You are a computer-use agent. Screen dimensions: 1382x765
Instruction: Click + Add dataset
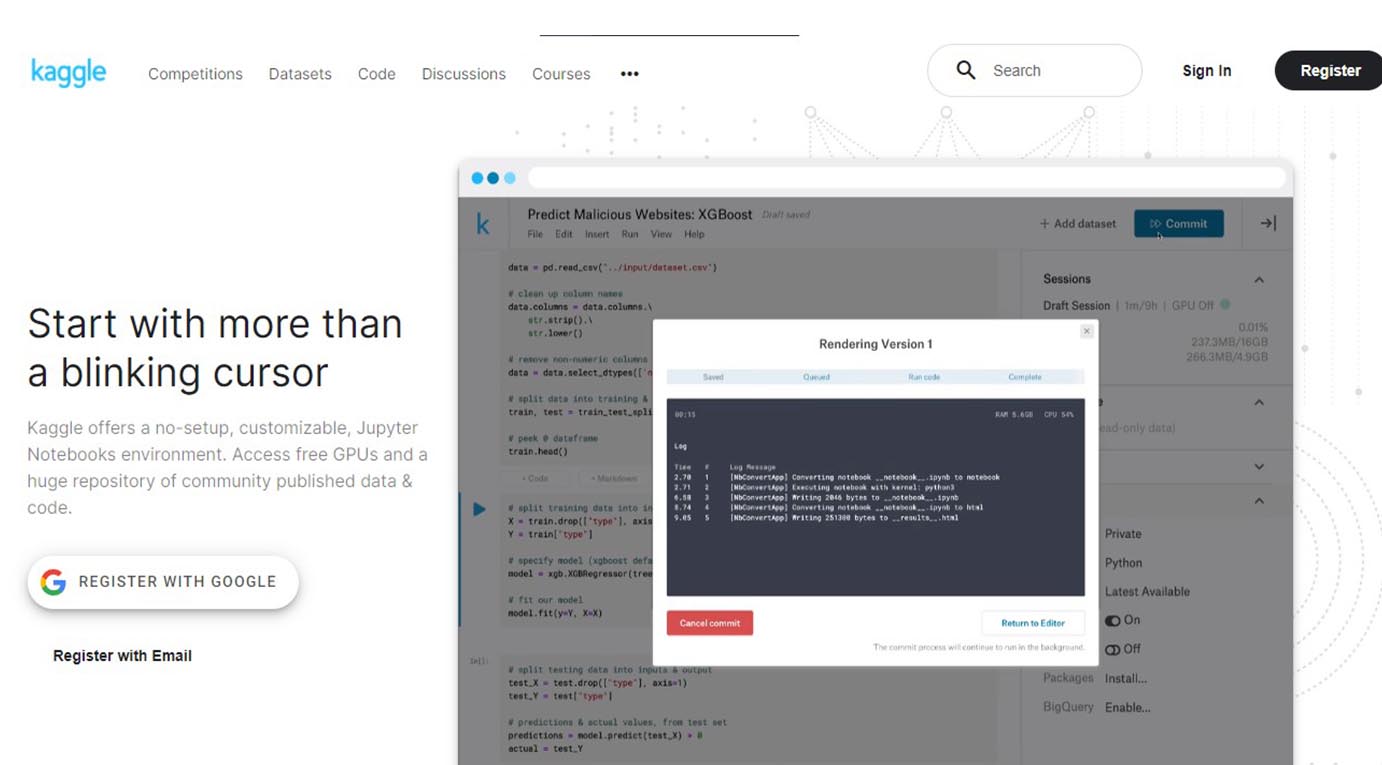click(1078, 224)
